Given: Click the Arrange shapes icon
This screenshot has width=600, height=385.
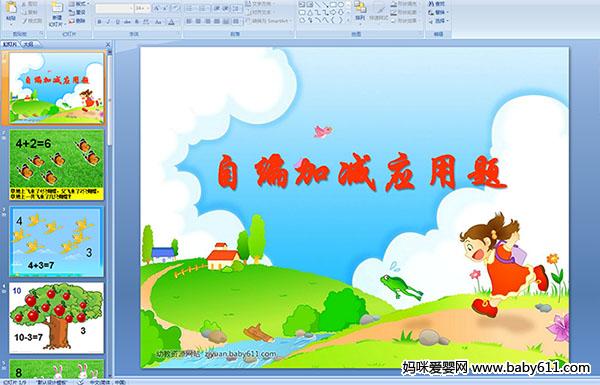Looking at the screenshot, I should [360, 11].
